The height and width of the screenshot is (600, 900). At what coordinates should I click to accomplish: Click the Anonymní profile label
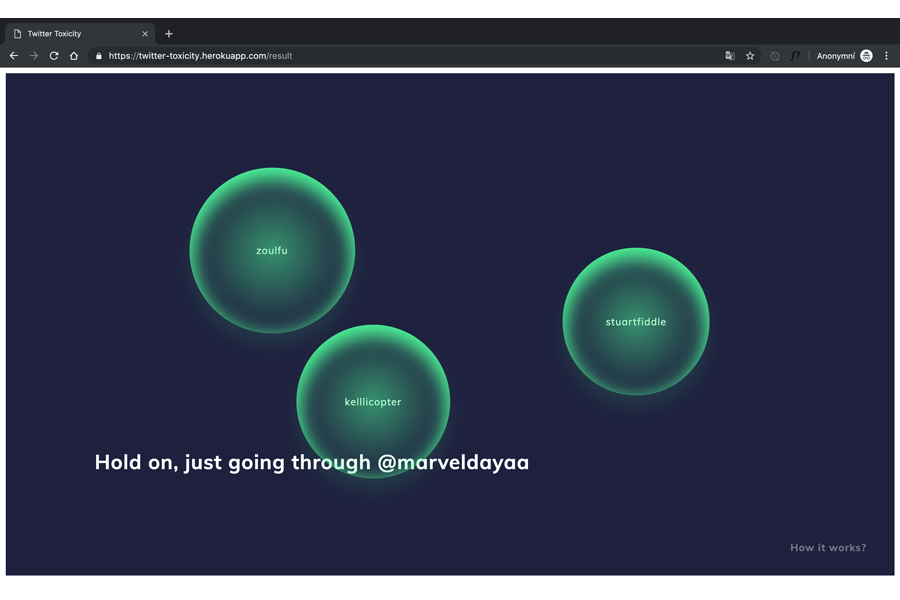[835, 56]
